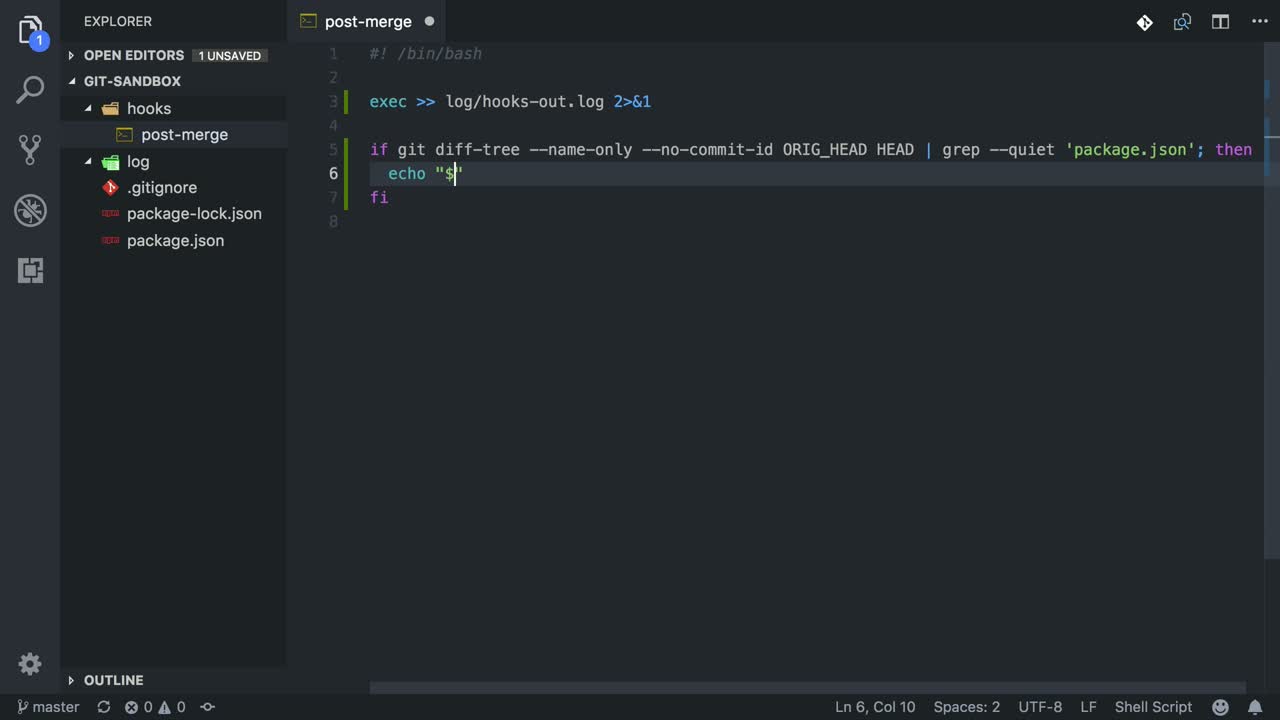This screenshot has height=720, width=1280.
Task: Click 'ORIG_HEAD' in the code on line 5
Action: [825, 149]
